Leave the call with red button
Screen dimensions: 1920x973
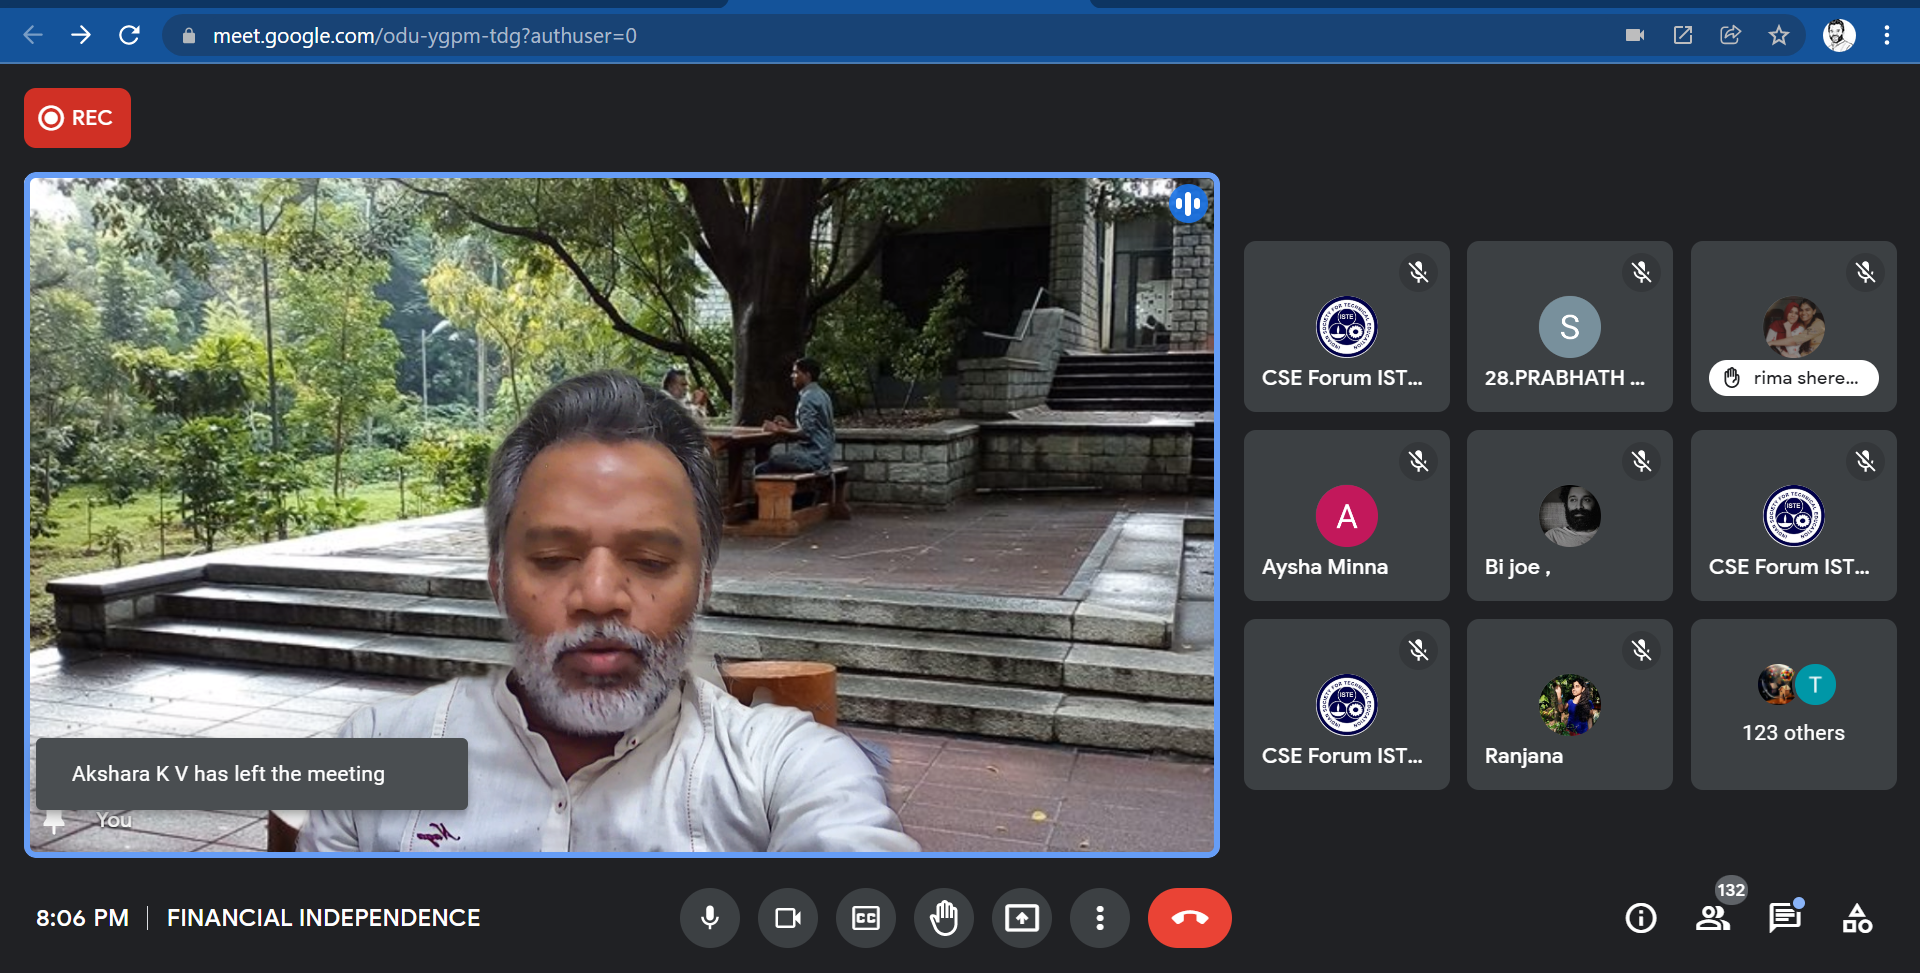click(x=1190, y=918)
